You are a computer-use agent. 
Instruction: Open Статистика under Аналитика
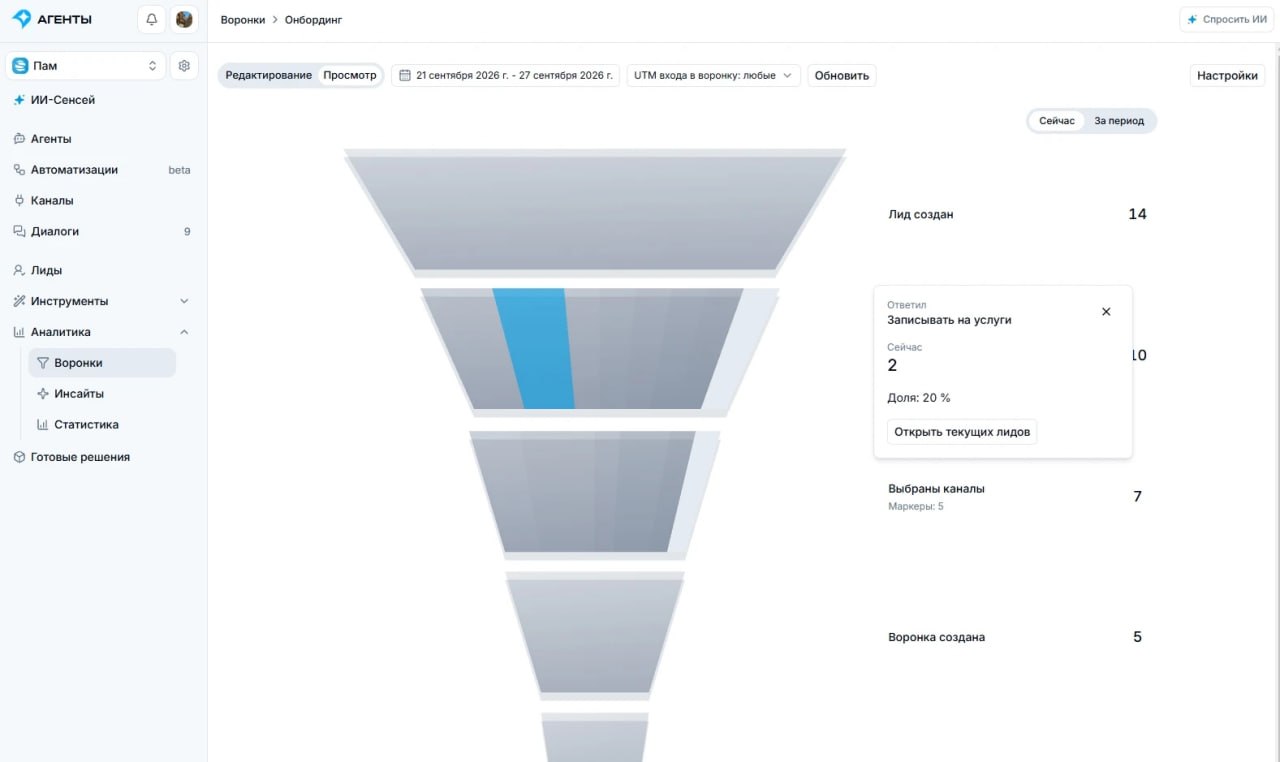click(86, 425)
